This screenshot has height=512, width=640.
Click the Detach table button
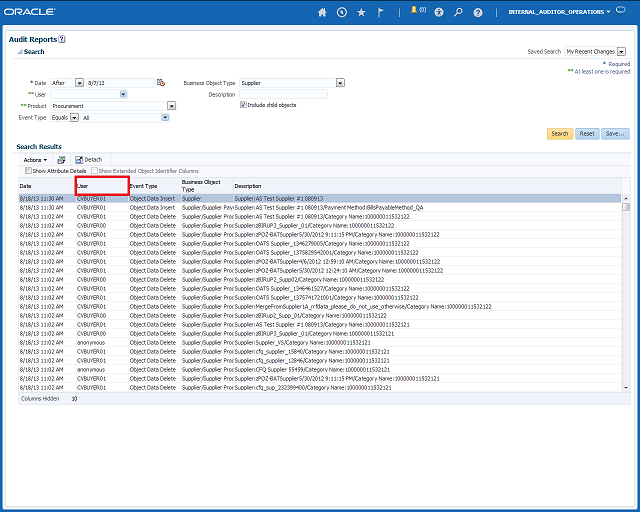coord(89,160)
